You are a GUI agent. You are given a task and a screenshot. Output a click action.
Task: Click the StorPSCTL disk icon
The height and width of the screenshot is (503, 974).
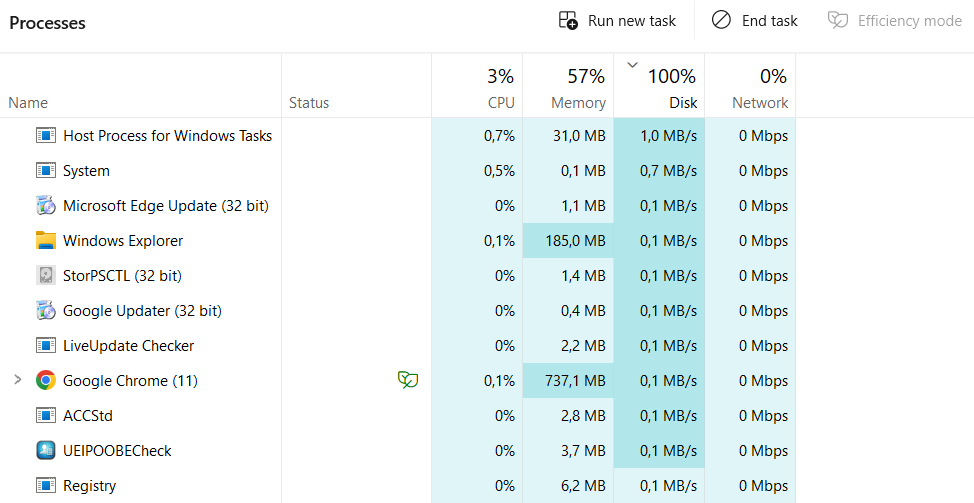46,275
